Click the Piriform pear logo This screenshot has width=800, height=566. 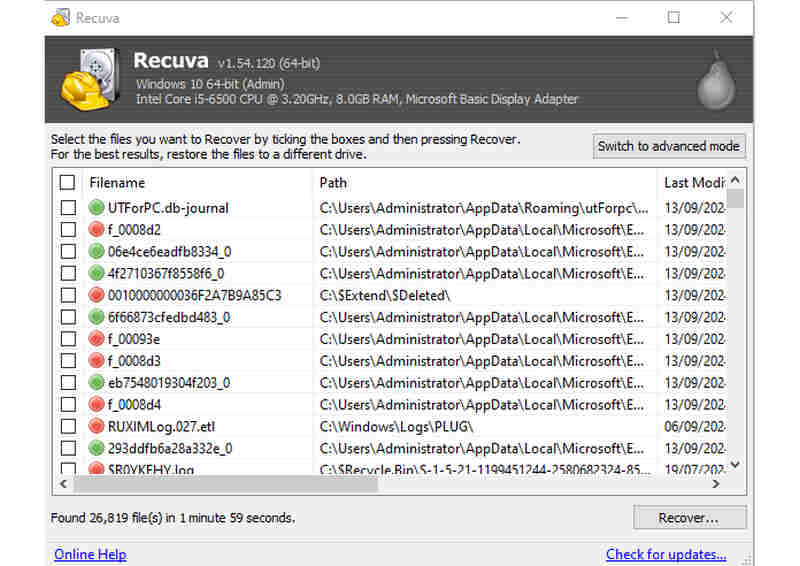click(716, 81)
